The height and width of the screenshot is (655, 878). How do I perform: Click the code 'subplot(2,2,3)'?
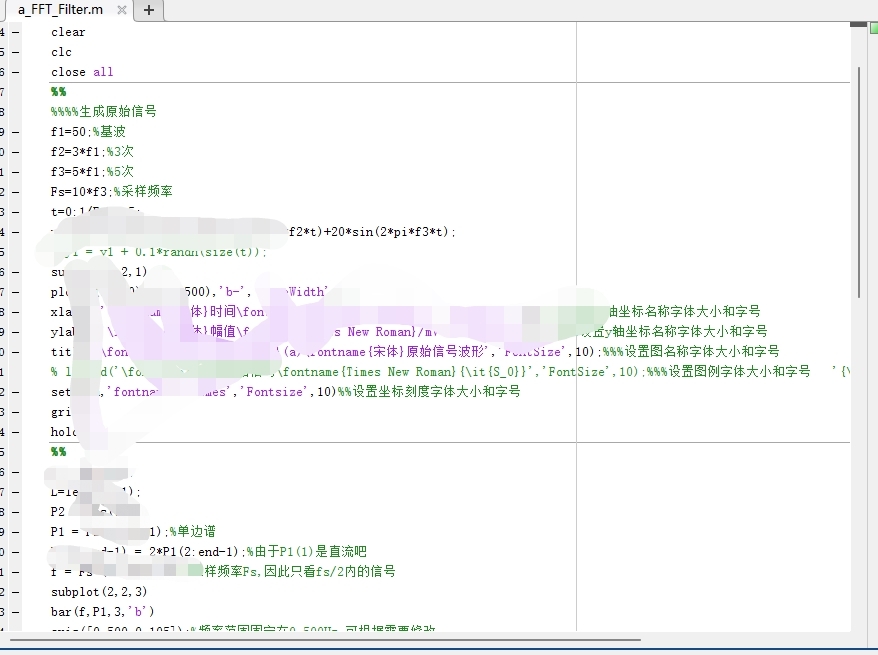coord(99,592)
